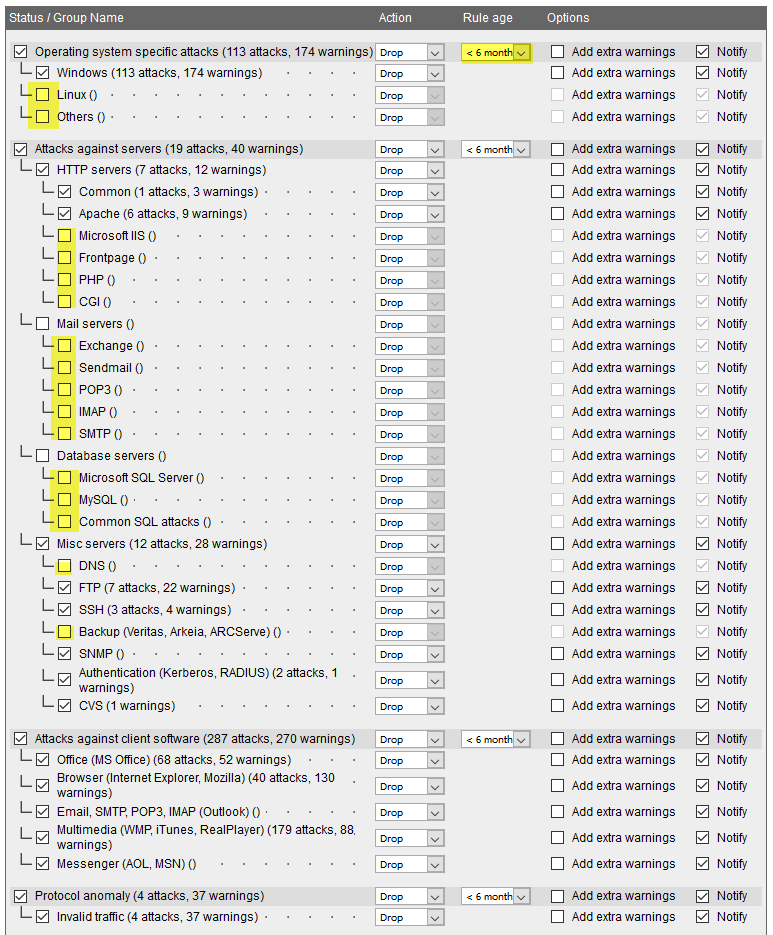Open Rule age dropdown for Protocol anomaly
Viewport: 773px width, 935px height.
496,896
